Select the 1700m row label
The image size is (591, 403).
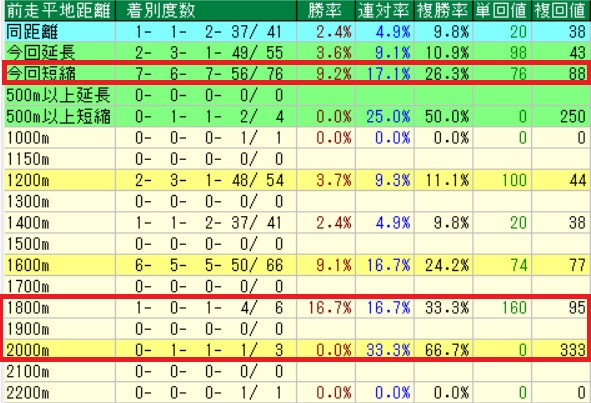(x=28, y=286)
